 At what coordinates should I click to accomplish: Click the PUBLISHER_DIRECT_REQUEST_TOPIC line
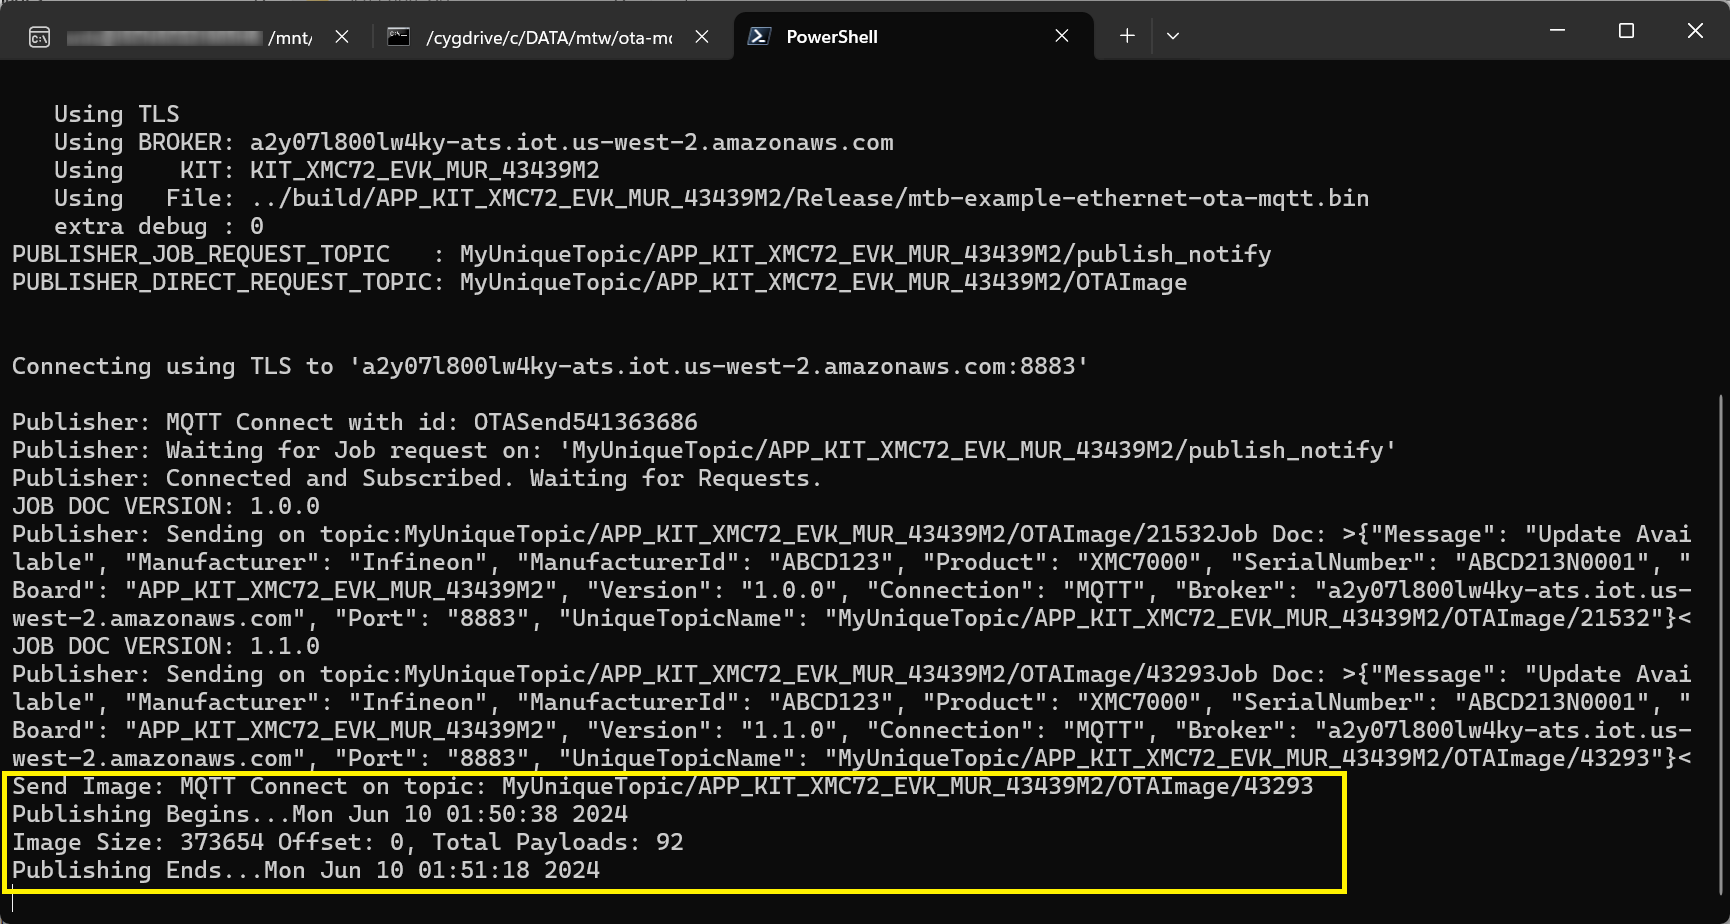[600, 282]
